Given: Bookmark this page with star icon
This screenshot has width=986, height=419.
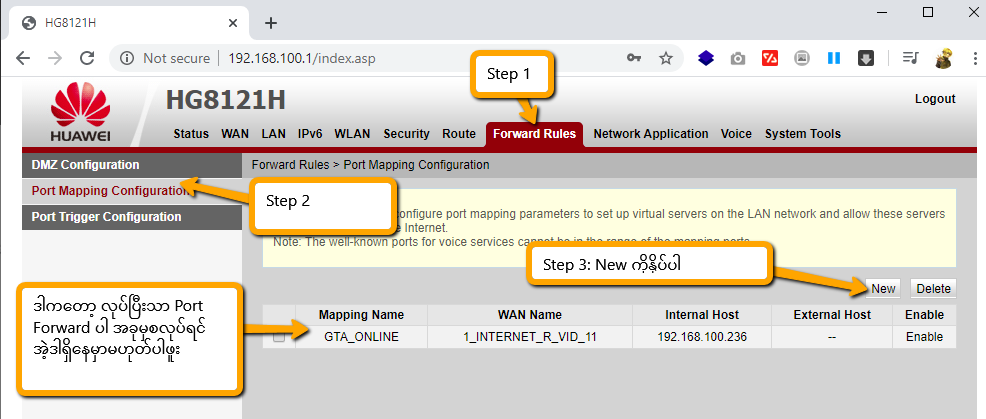Looking at the screenshot, I should pyautogui.click(x=665, y=59).
